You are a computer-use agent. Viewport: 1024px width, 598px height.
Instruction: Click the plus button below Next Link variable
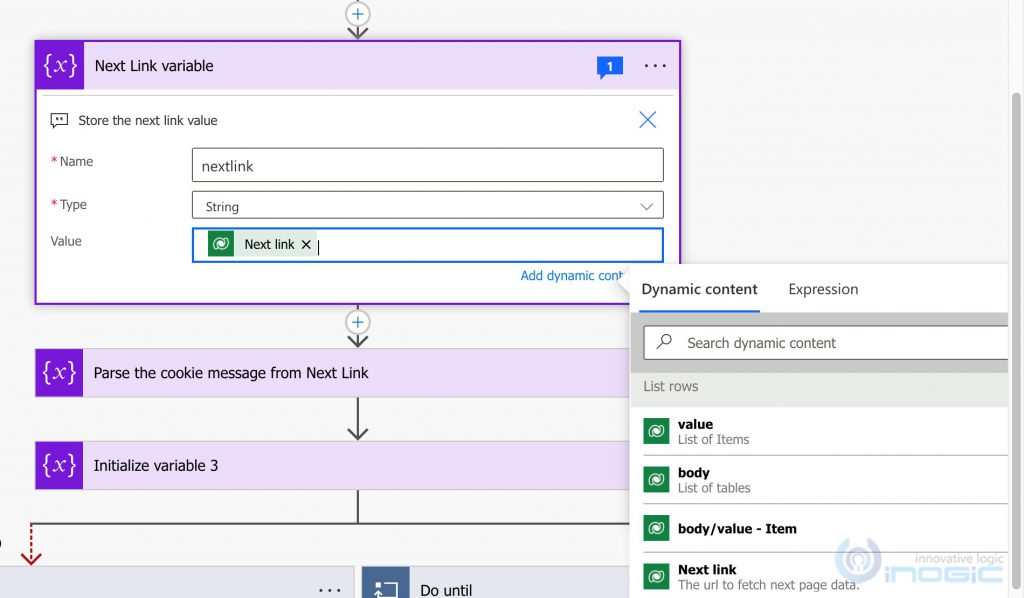click(357, 322)
